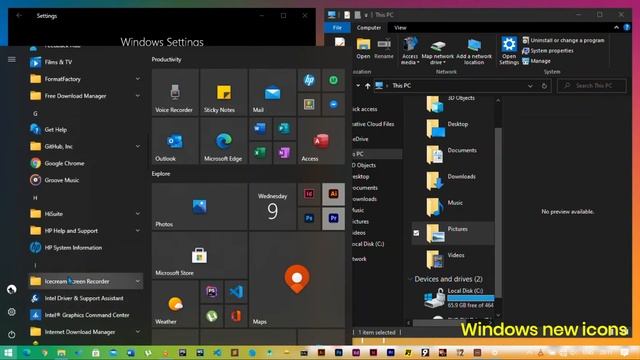Click the Start menu Power icon

click(11, 335)
